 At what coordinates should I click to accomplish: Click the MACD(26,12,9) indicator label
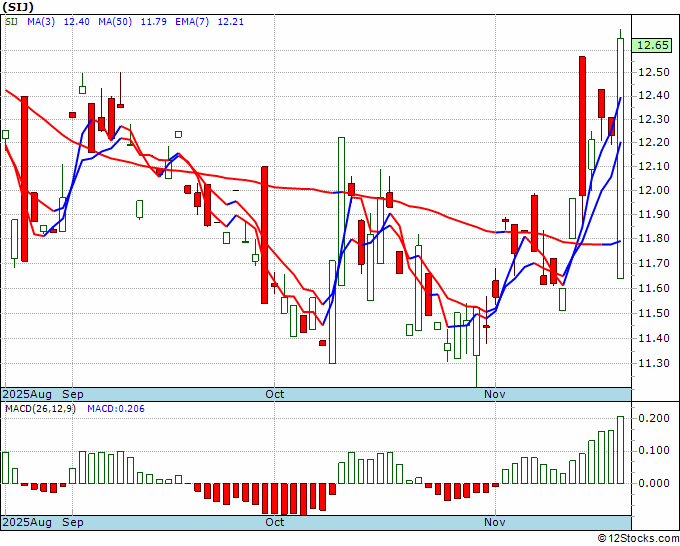[x=40, y=409]
